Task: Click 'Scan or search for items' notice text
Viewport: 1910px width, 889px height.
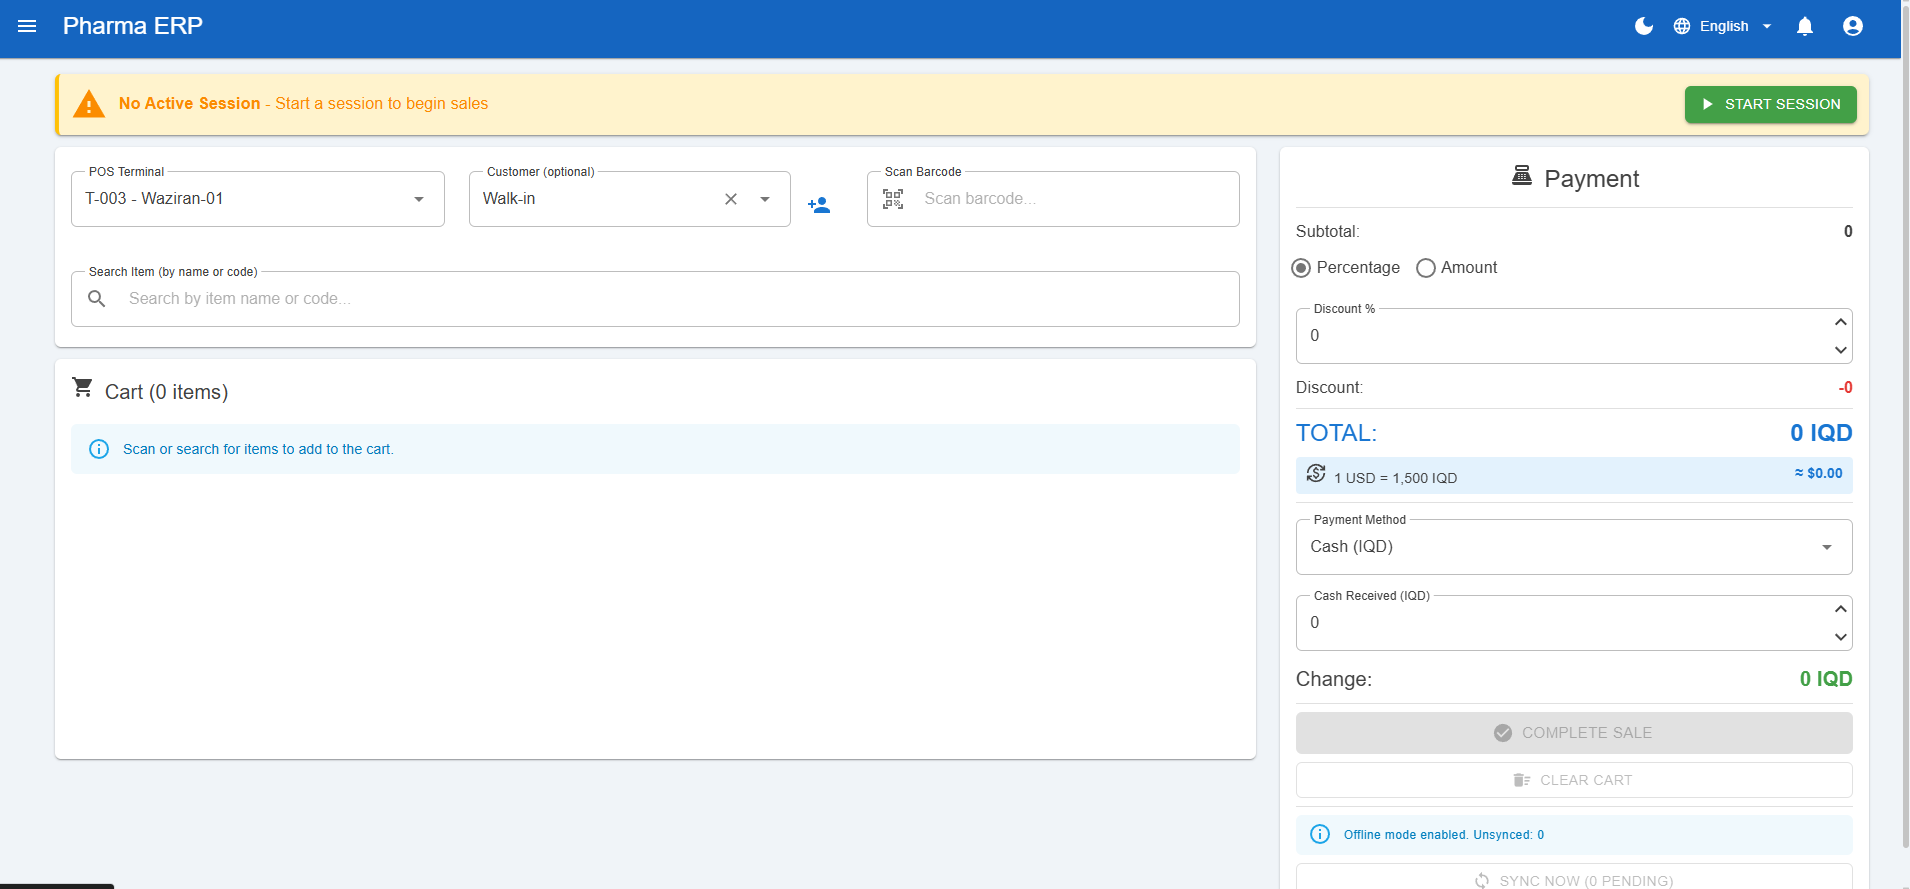Action: coord(258,449)
